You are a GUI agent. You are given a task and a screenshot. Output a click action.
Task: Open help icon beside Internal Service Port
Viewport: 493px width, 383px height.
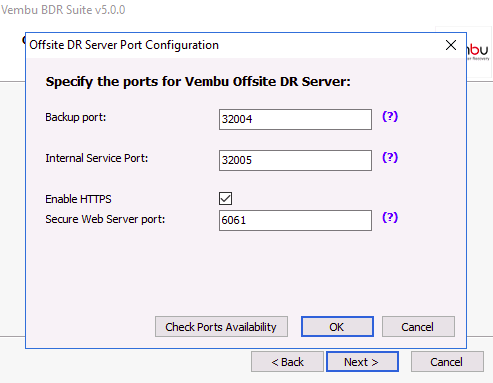click(390, 157)
